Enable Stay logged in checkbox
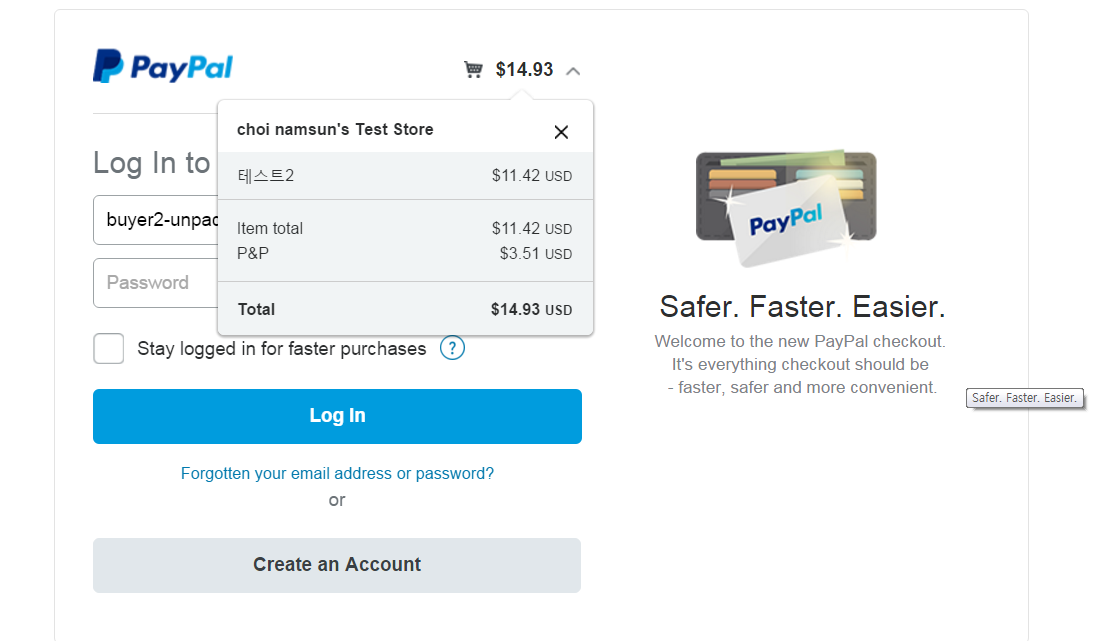 click(x=109, y=349)
